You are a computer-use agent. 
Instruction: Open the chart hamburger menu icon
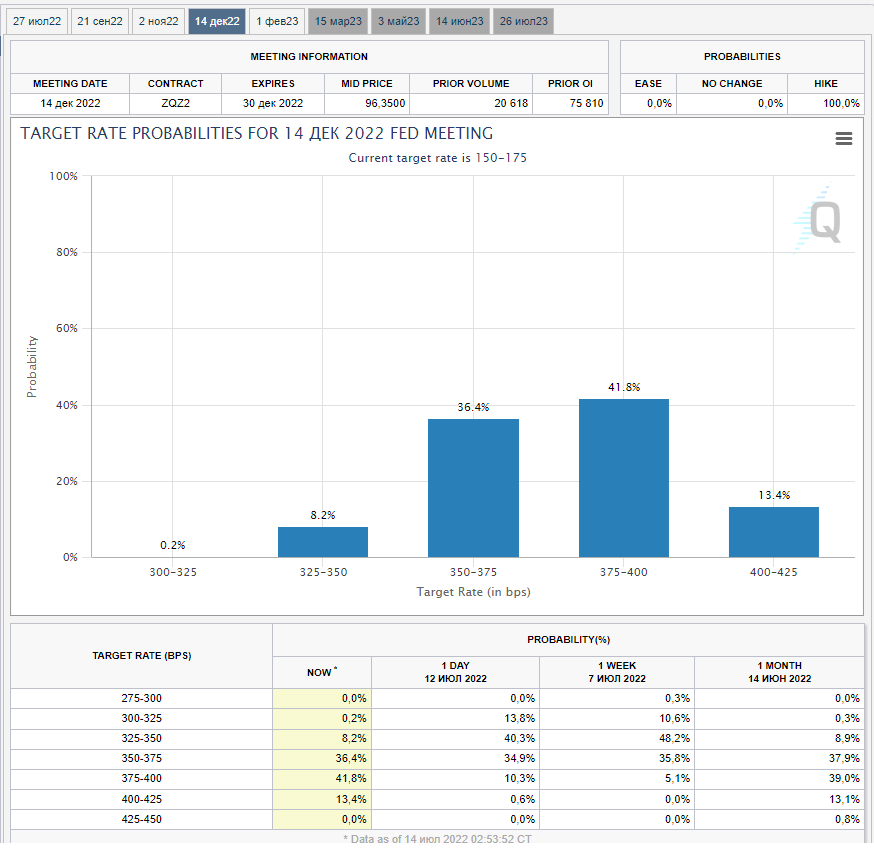point(843,139)
